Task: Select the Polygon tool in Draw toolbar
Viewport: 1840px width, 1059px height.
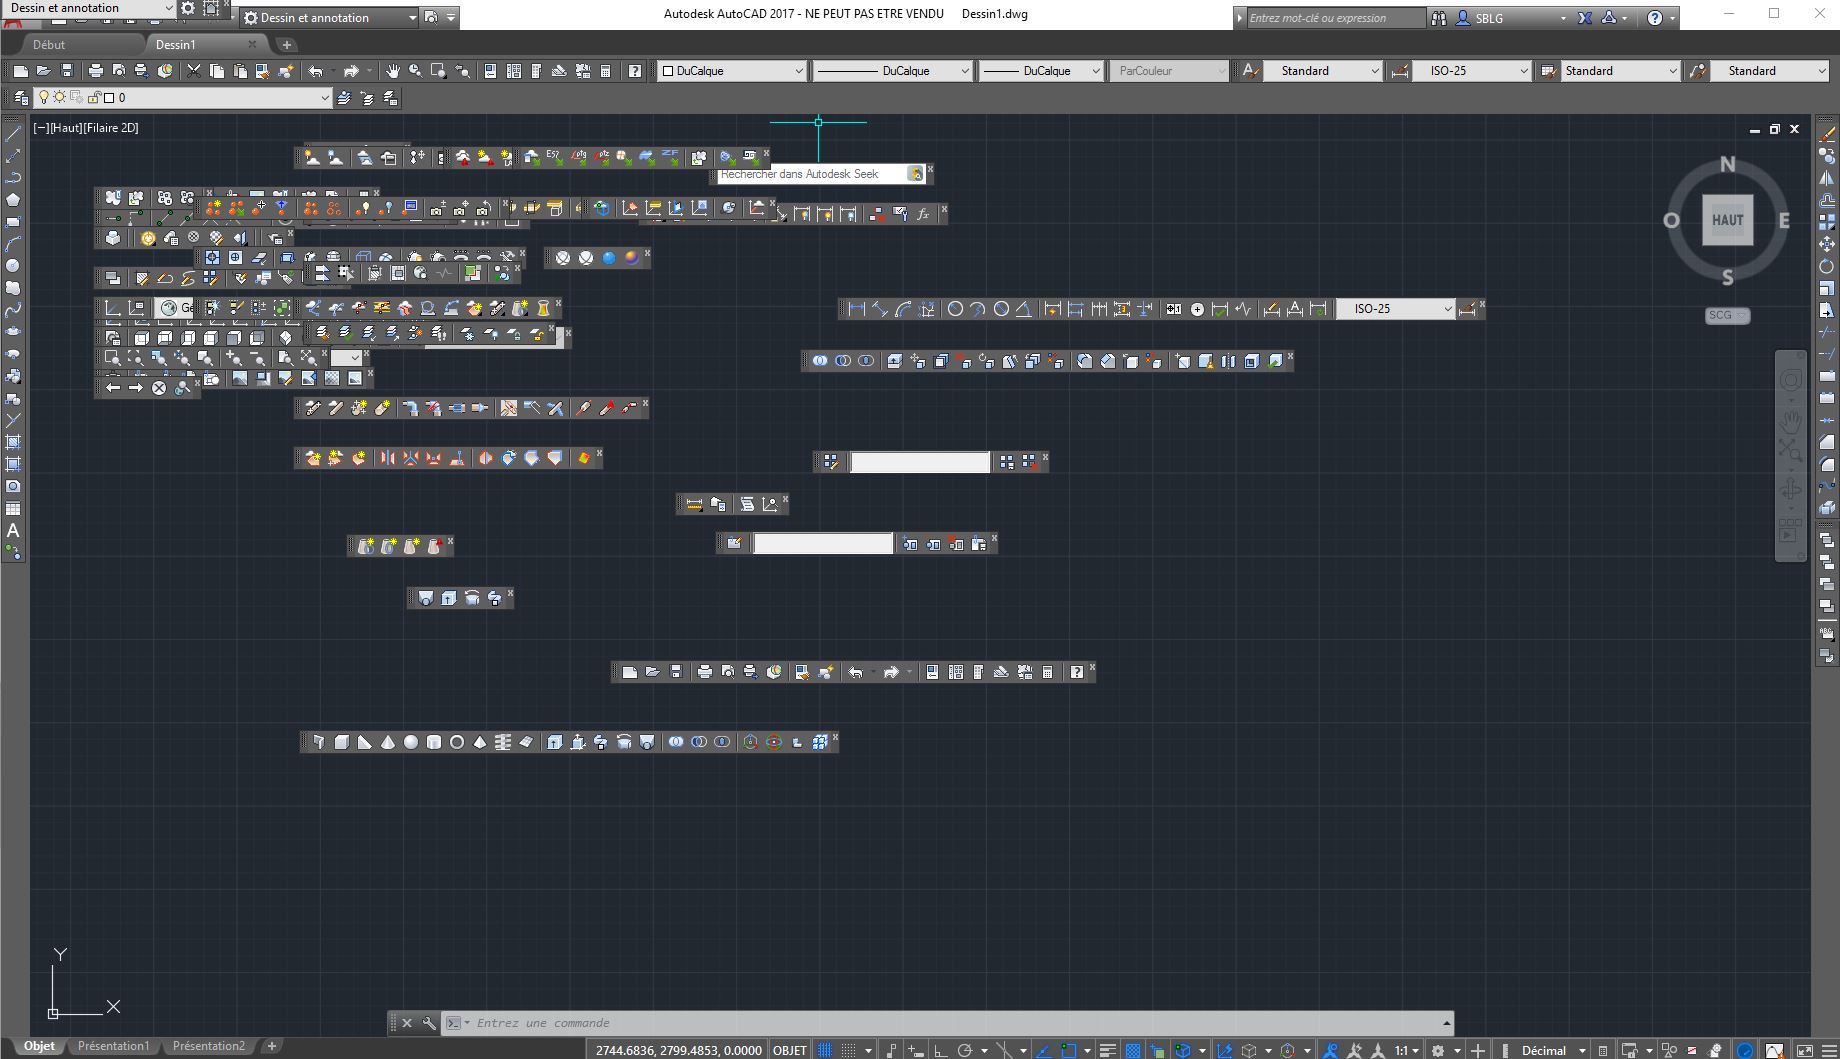Action: 13,200
